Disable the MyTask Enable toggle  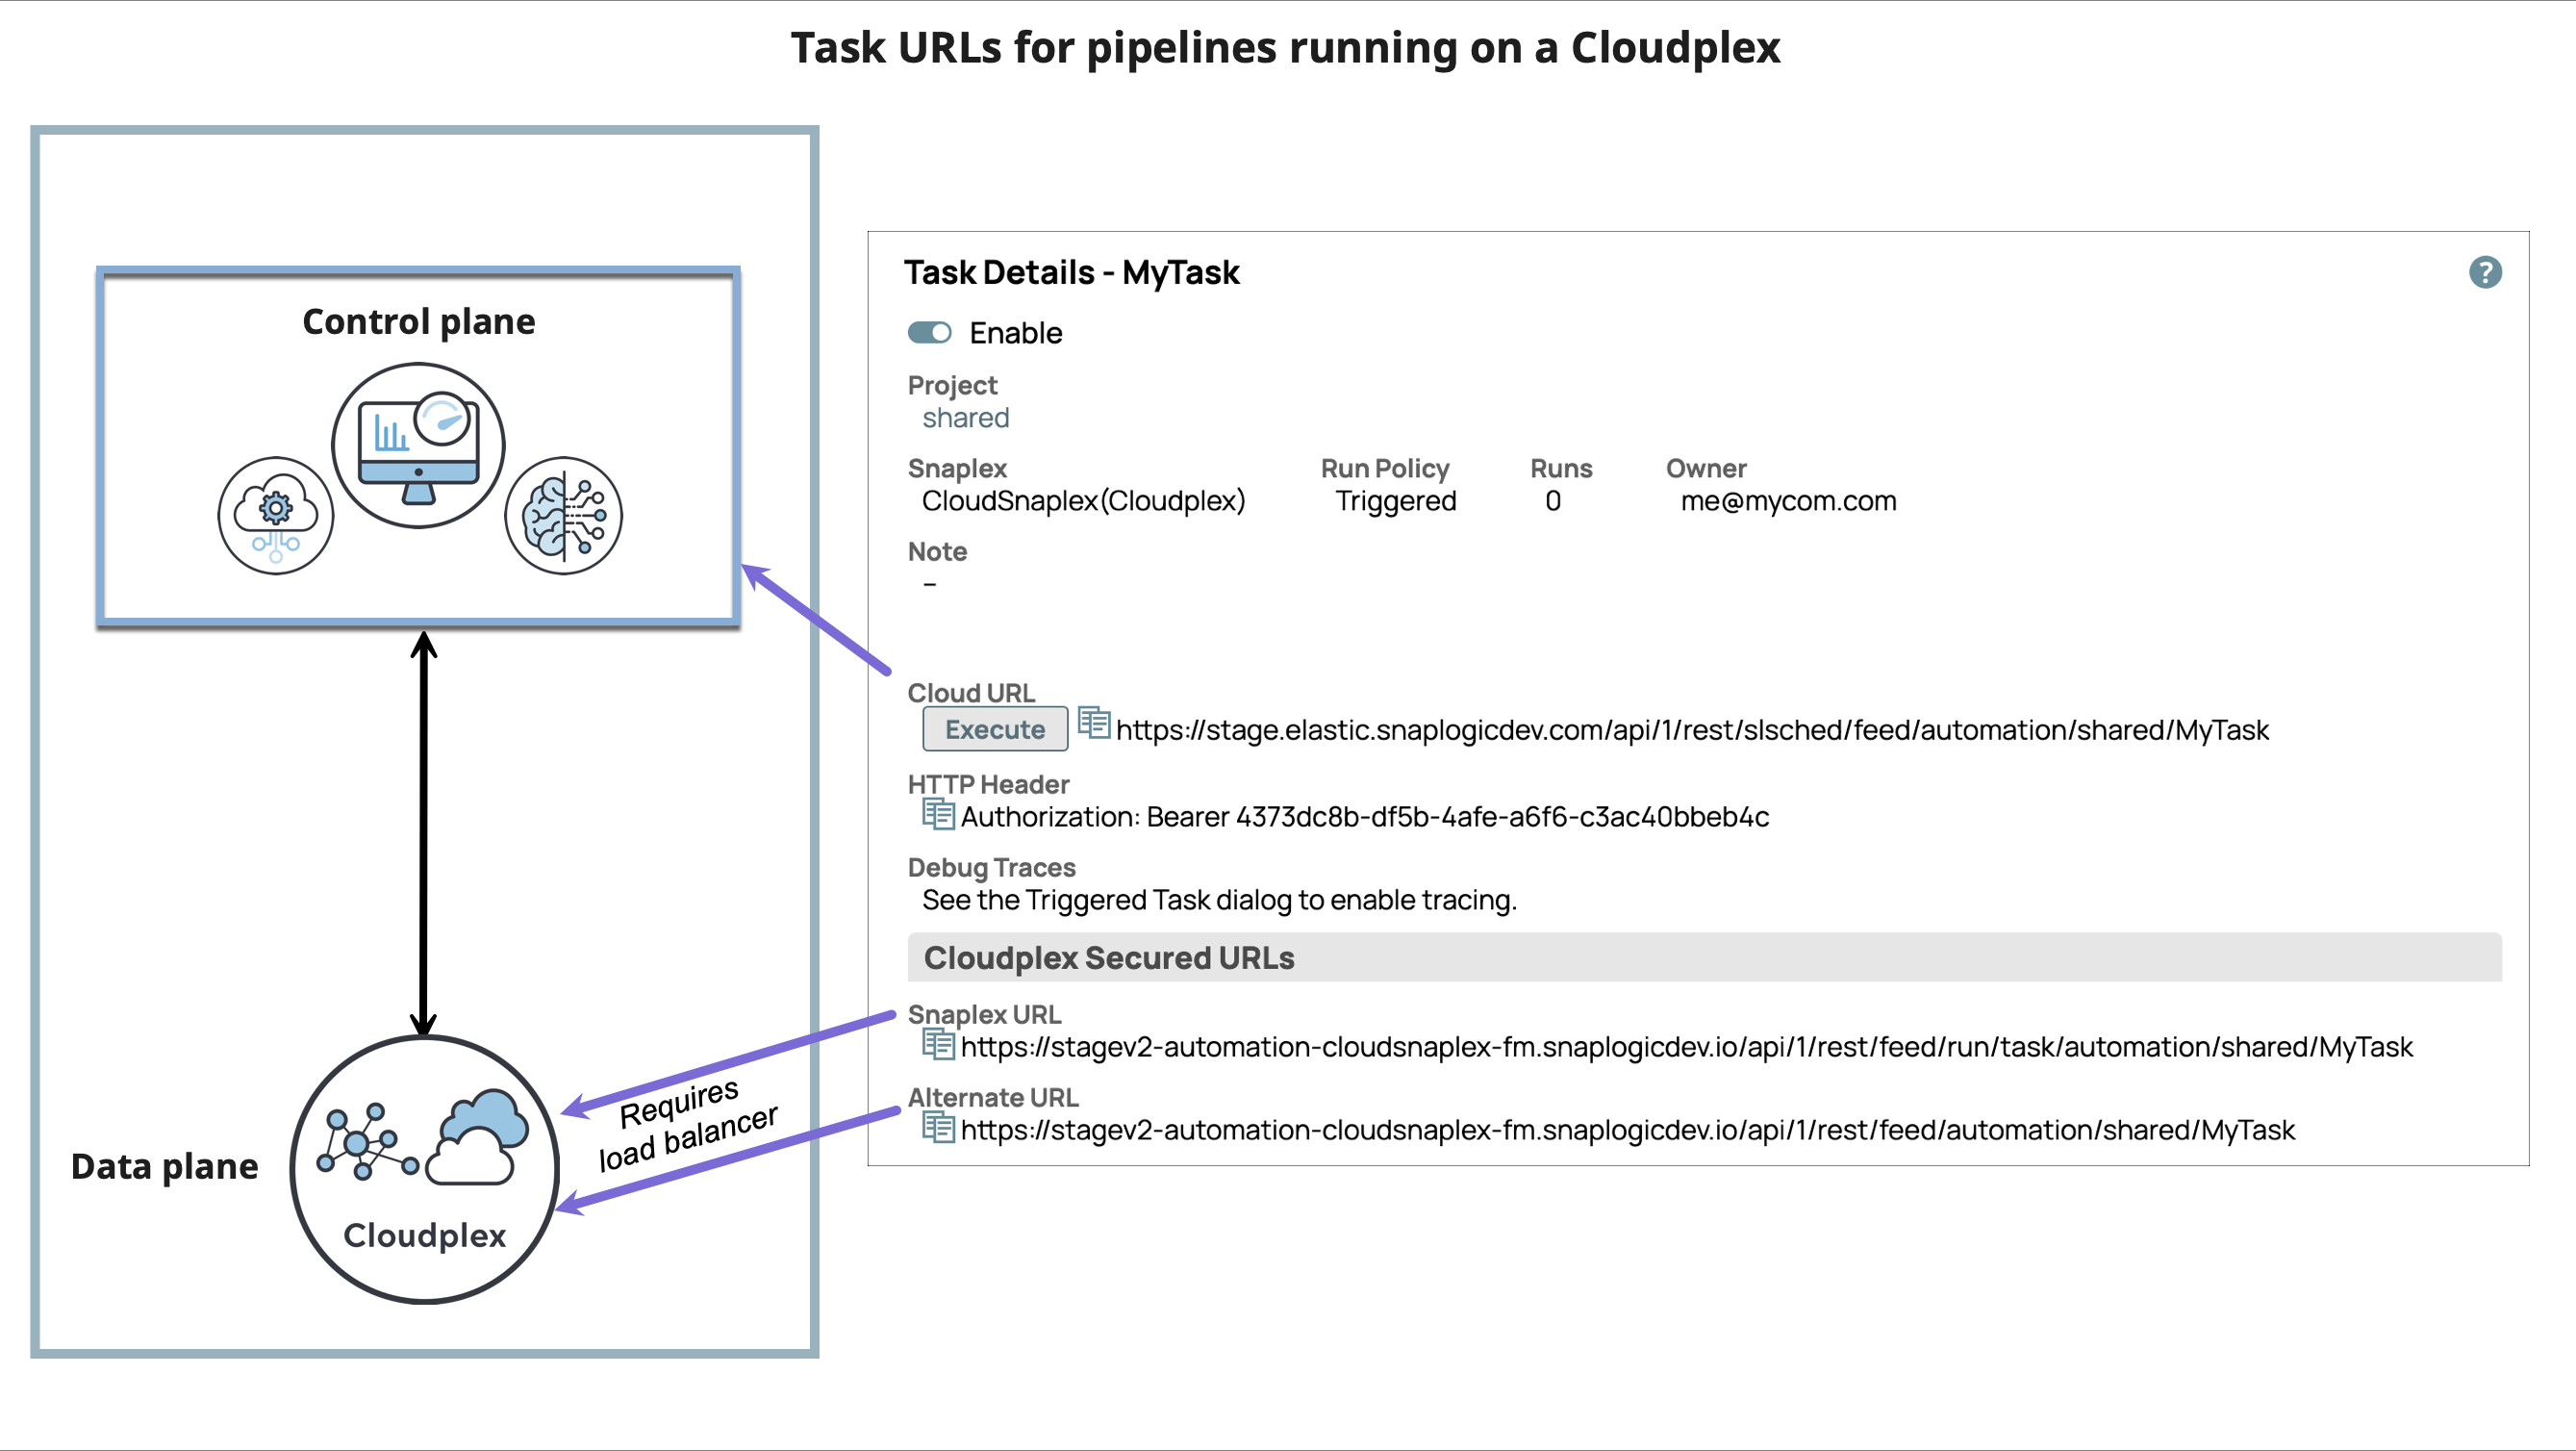(x=929, y=332)
